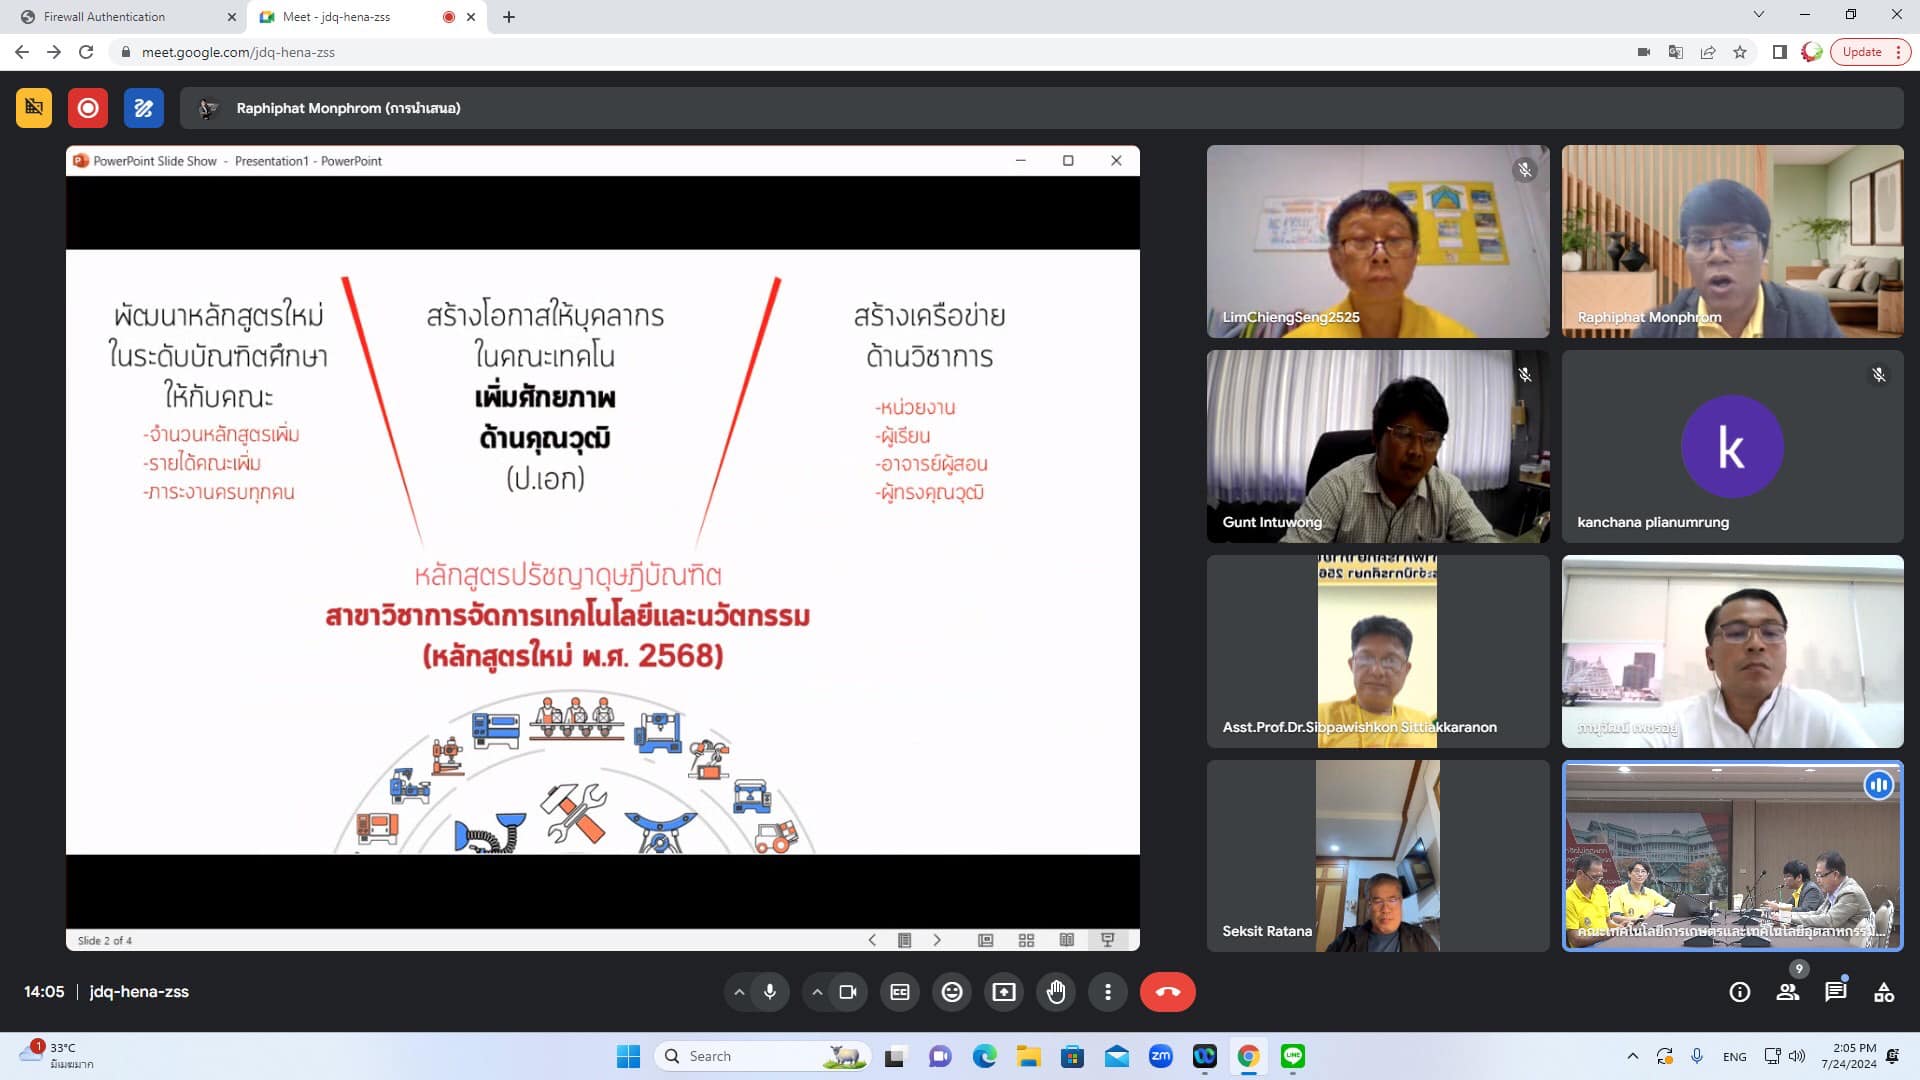Switch to Firewall Authentication tab
This screenshot has height=1080, width=1920.
tap(105, 17)
